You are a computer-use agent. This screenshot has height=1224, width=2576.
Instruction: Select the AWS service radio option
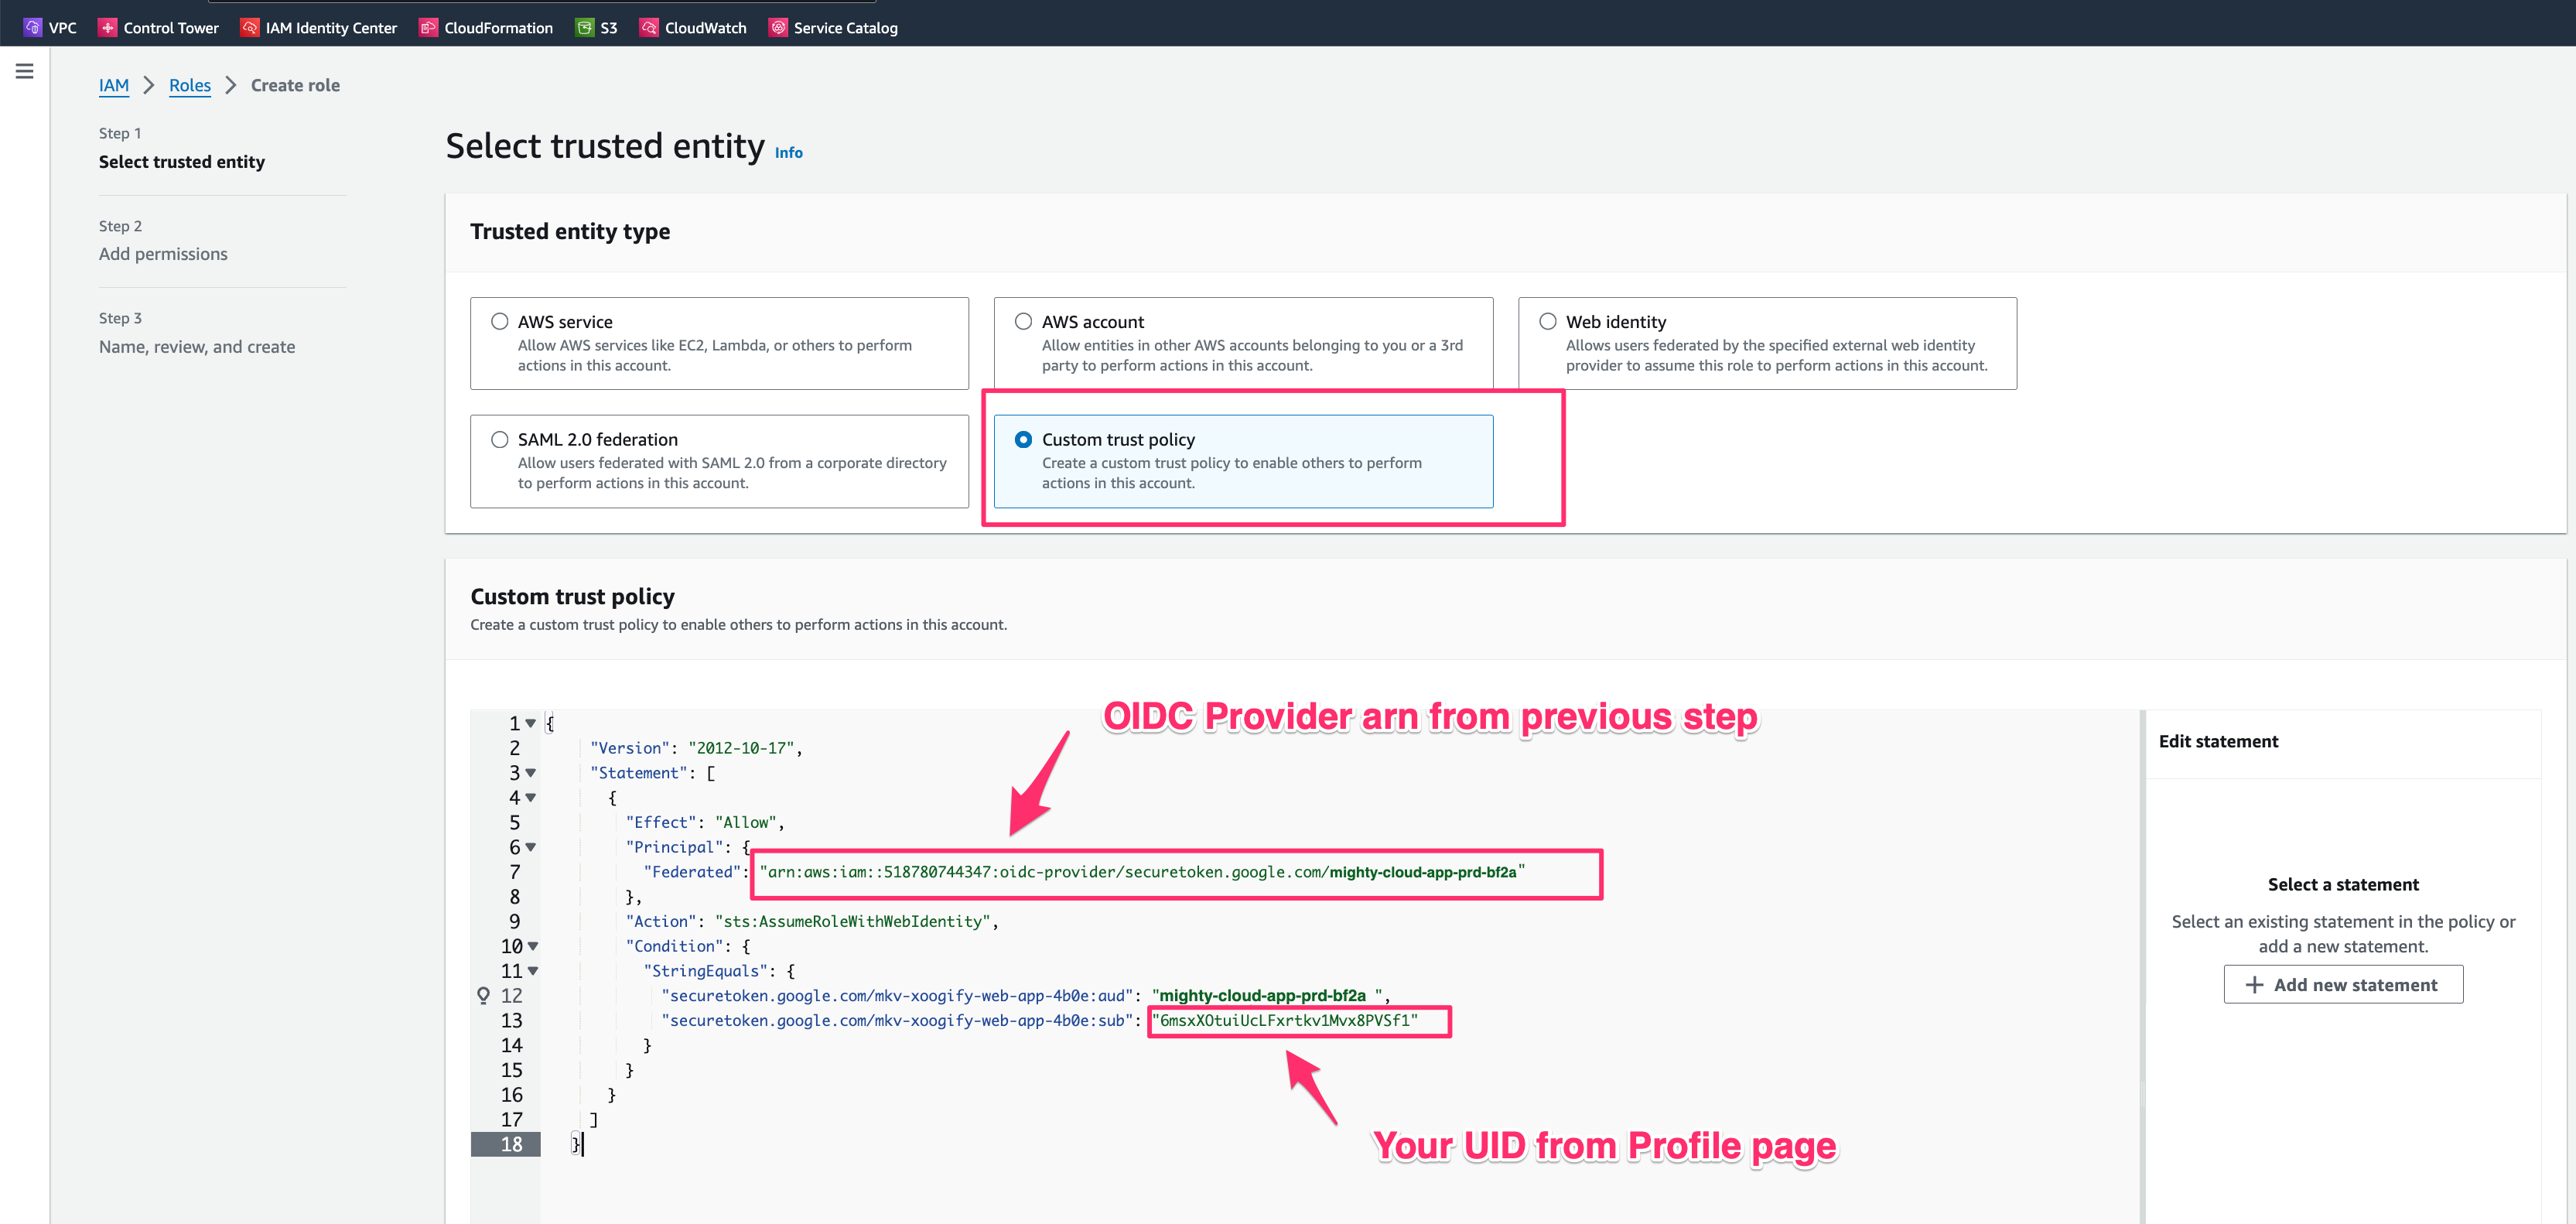coord(499,321)
